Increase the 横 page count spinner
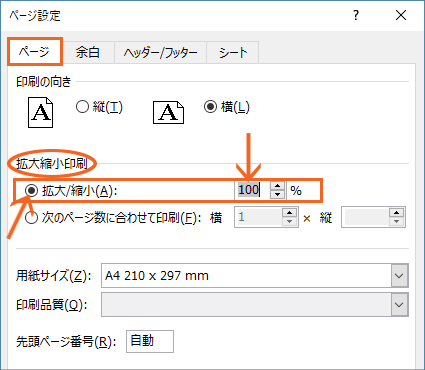The image size is (425, 370). 290,213
